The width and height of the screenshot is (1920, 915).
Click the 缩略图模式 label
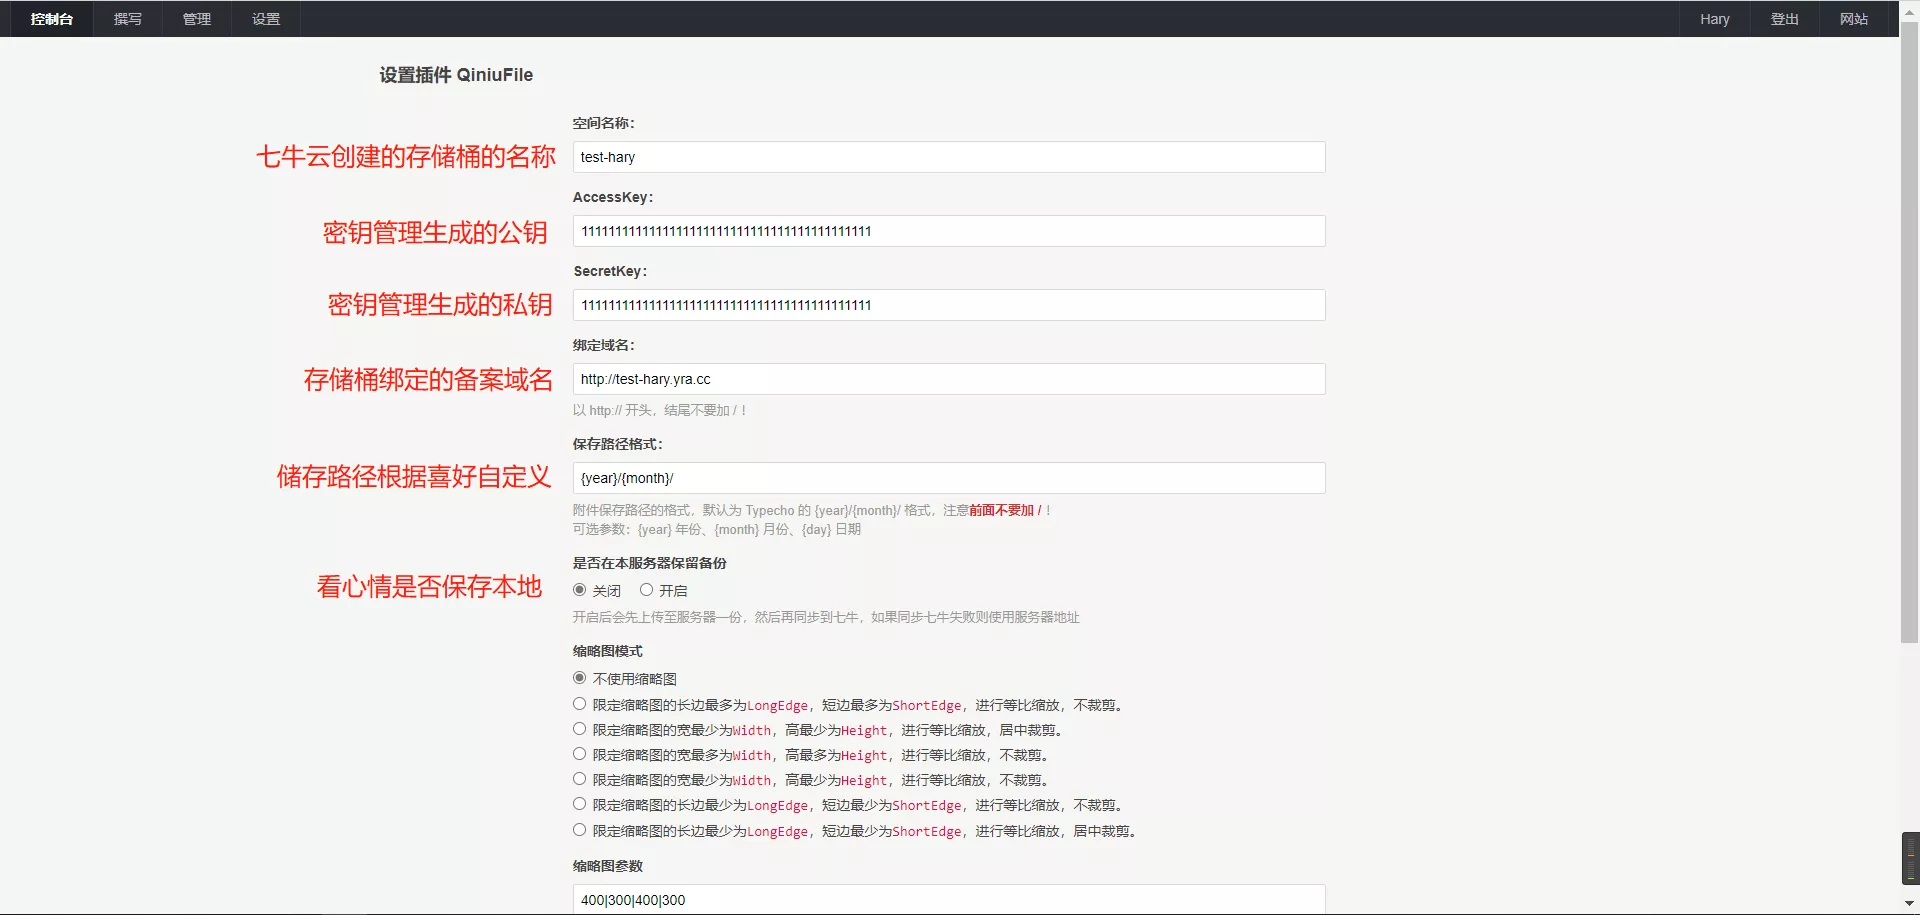tap(608, 651)
